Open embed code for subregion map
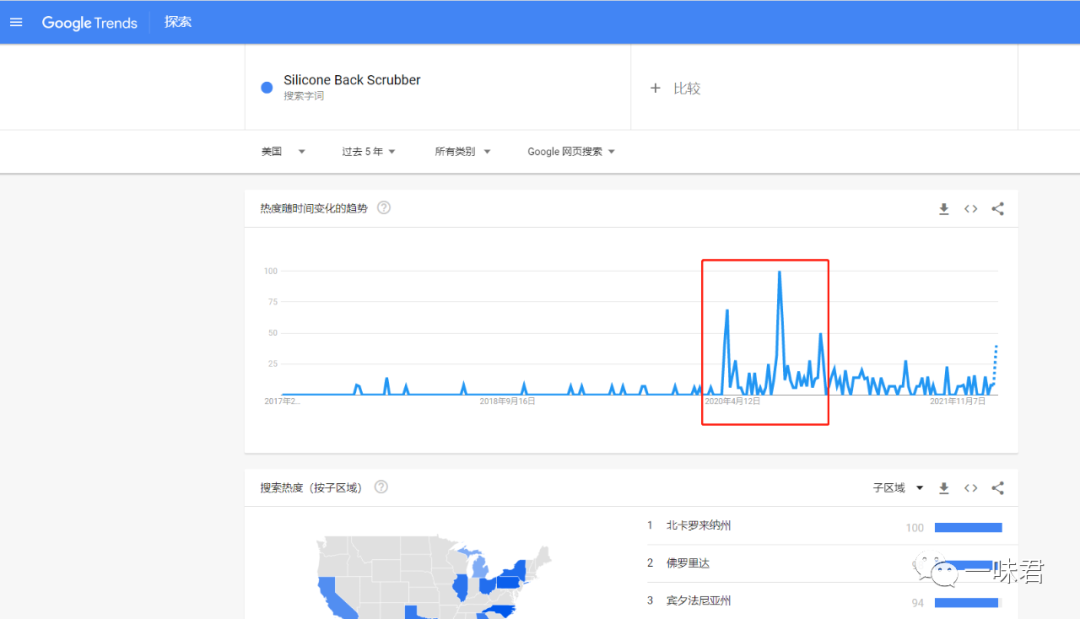Viewport: 1080px width, 619px height. 970,488
